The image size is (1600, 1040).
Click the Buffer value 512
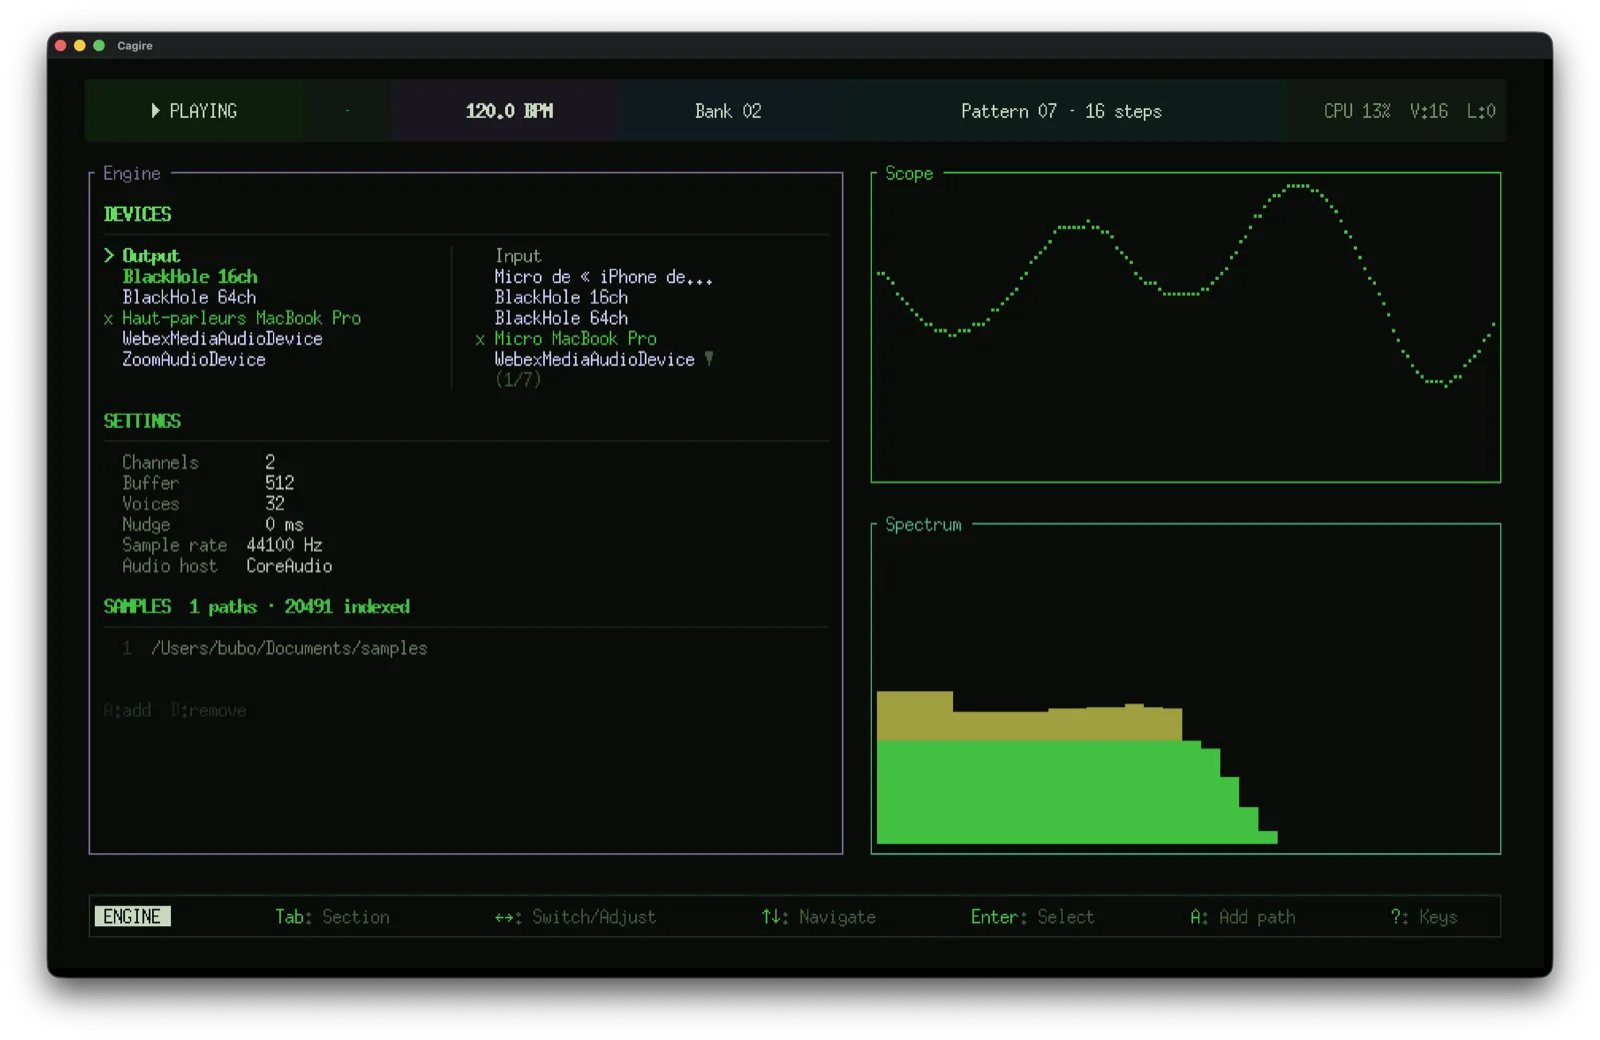pos(279,483)
